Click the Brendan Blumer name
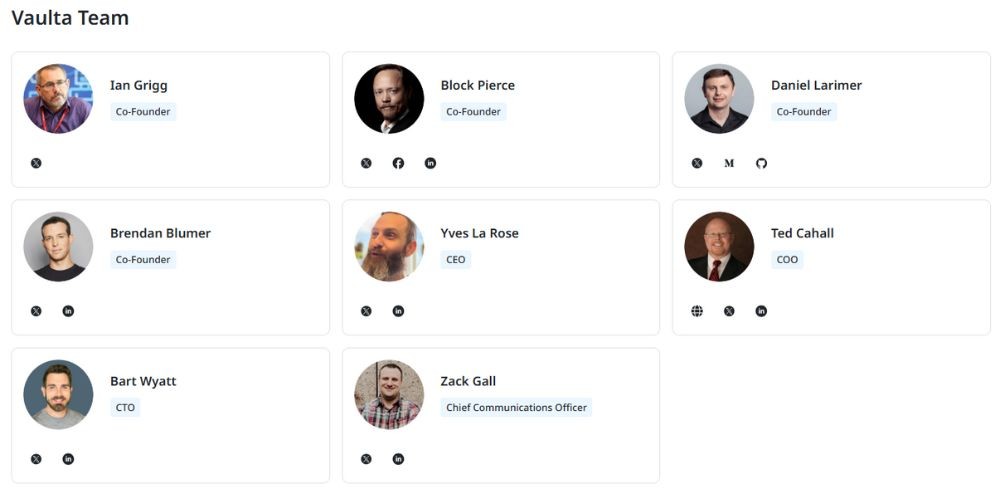The image size is (1000, 488). (160, 233)
